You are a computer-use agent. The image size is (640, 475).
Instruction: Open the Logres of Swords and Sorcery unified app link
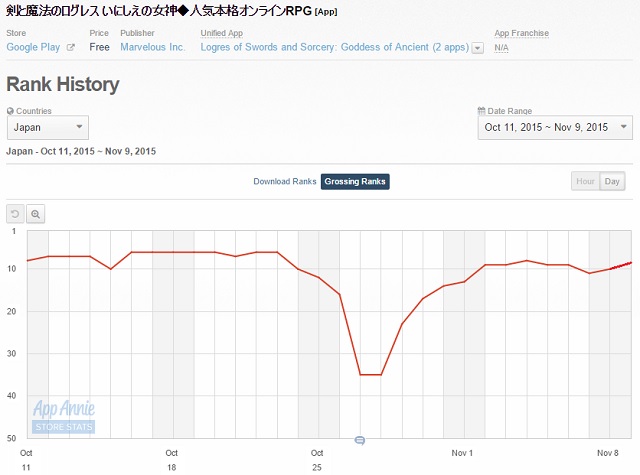click(334, 47)
